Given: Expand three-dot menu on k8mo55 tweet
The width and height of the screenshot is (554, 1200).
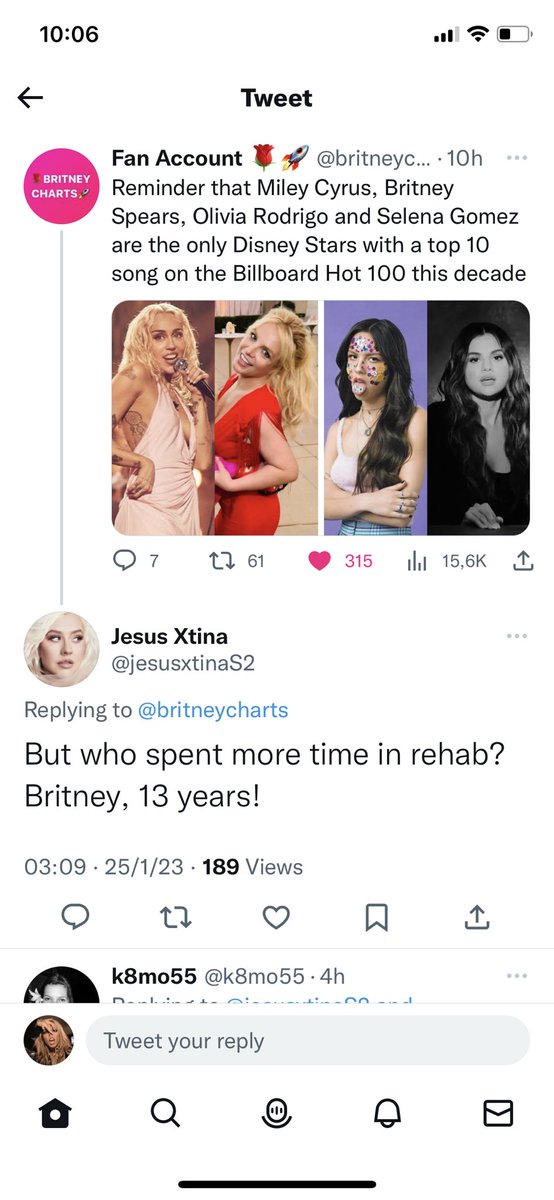Looking at the screenshot, I should (517, 975).
